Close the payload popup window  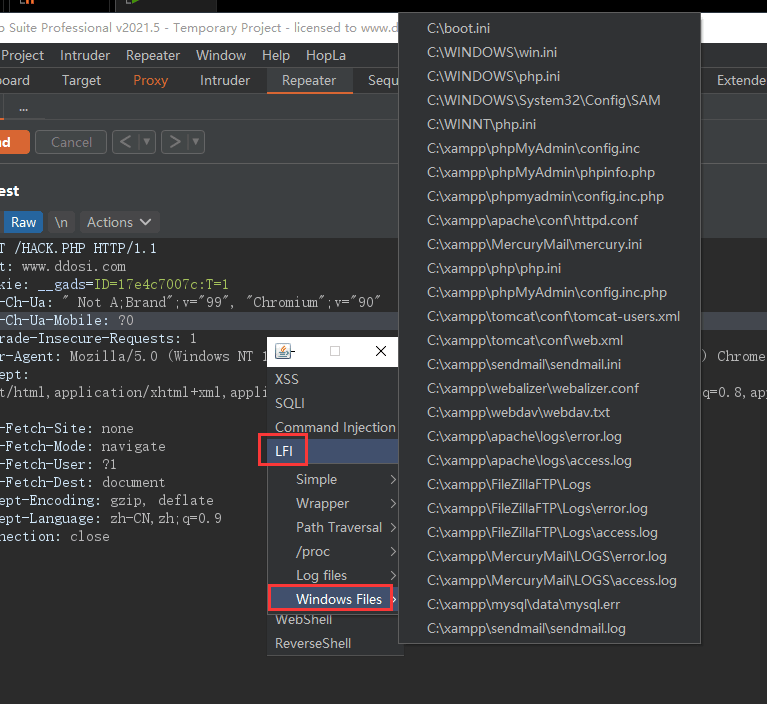click(x=381, y=351)
